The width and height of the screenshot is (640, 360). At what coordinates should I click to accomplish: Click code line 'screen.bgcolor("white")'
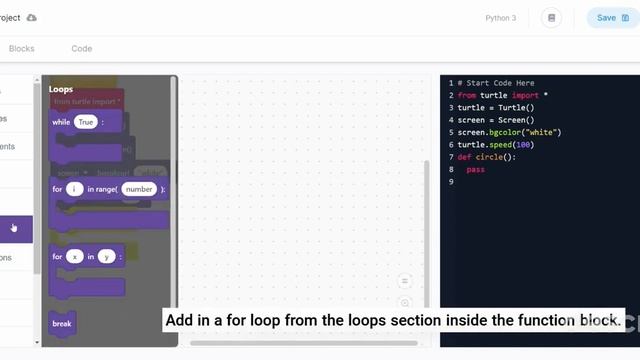[x=509, y=133]
